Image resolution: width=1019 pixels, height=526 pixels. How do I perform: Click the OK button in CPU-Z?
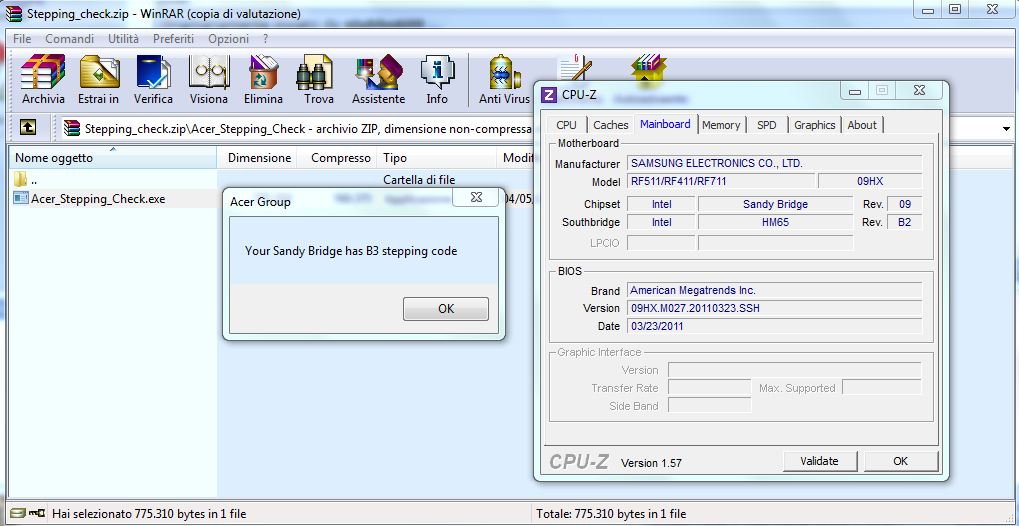click(900, 461)
